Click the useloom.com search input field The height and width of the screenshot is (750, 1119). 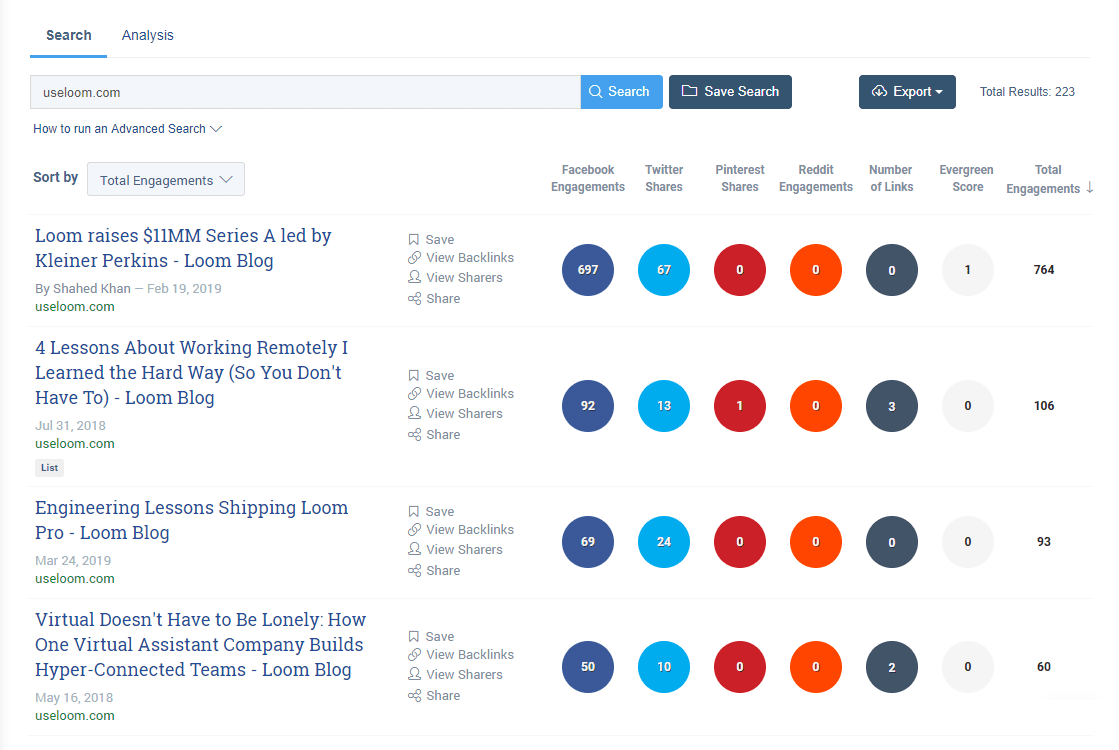[305, 92]
